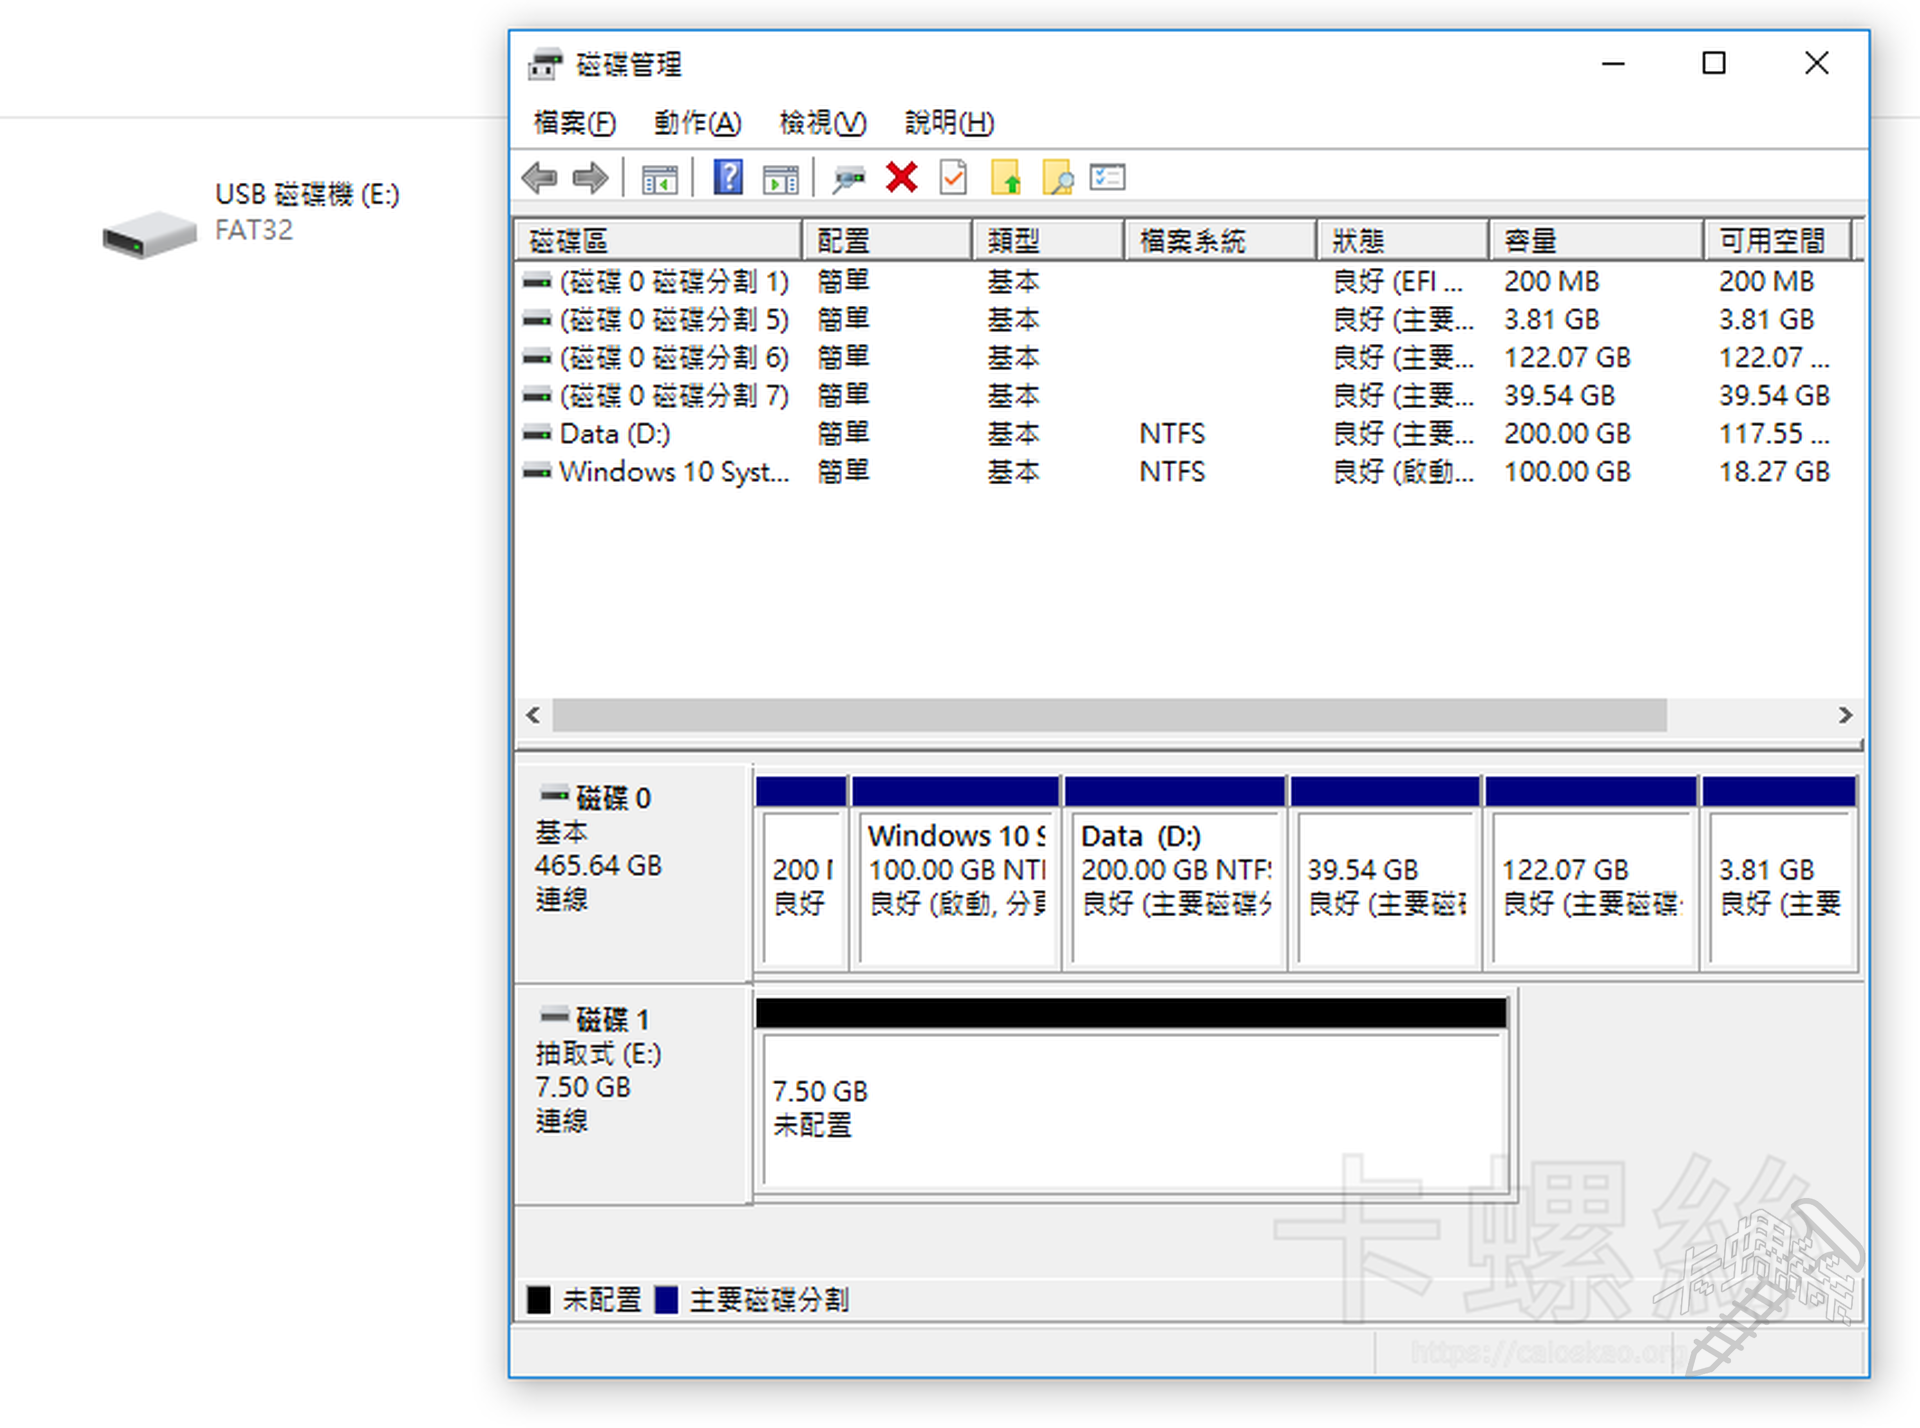Image resolution: width=1920 pixels, height=1428 pixels.
Task: Sort by the 容量 column header
Action: (1594, 241)
